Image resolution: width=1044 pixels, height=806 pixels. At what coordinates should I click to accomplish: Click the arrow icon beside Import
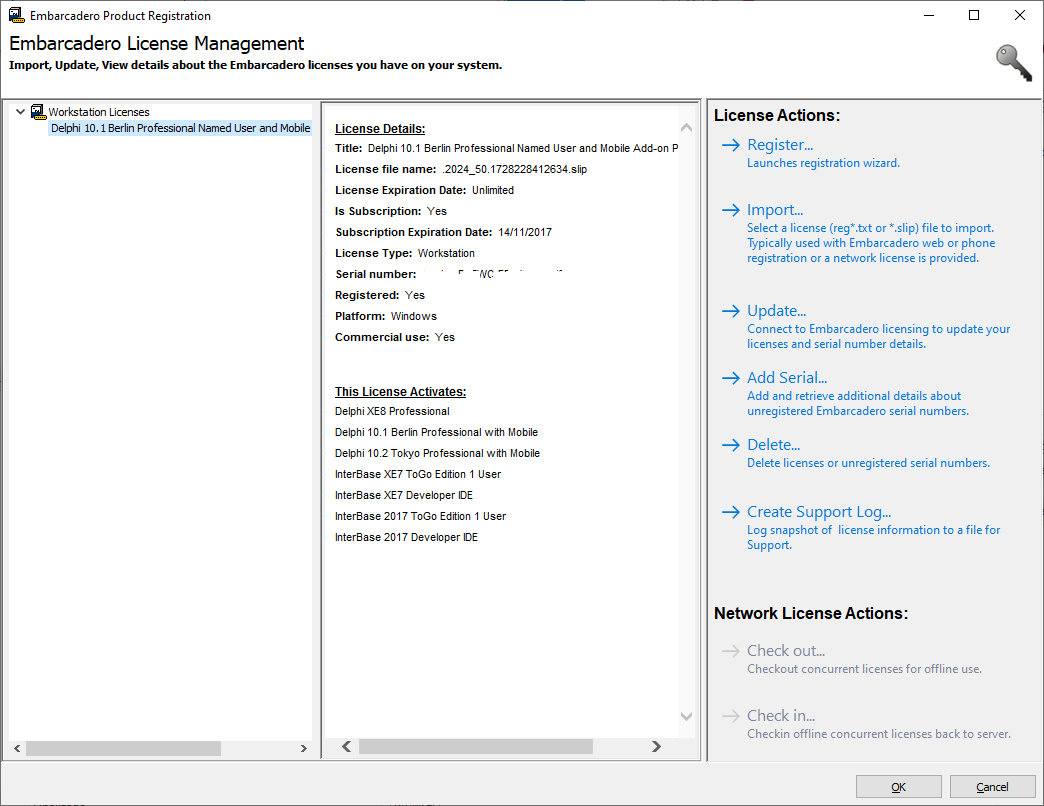(731, 210)
